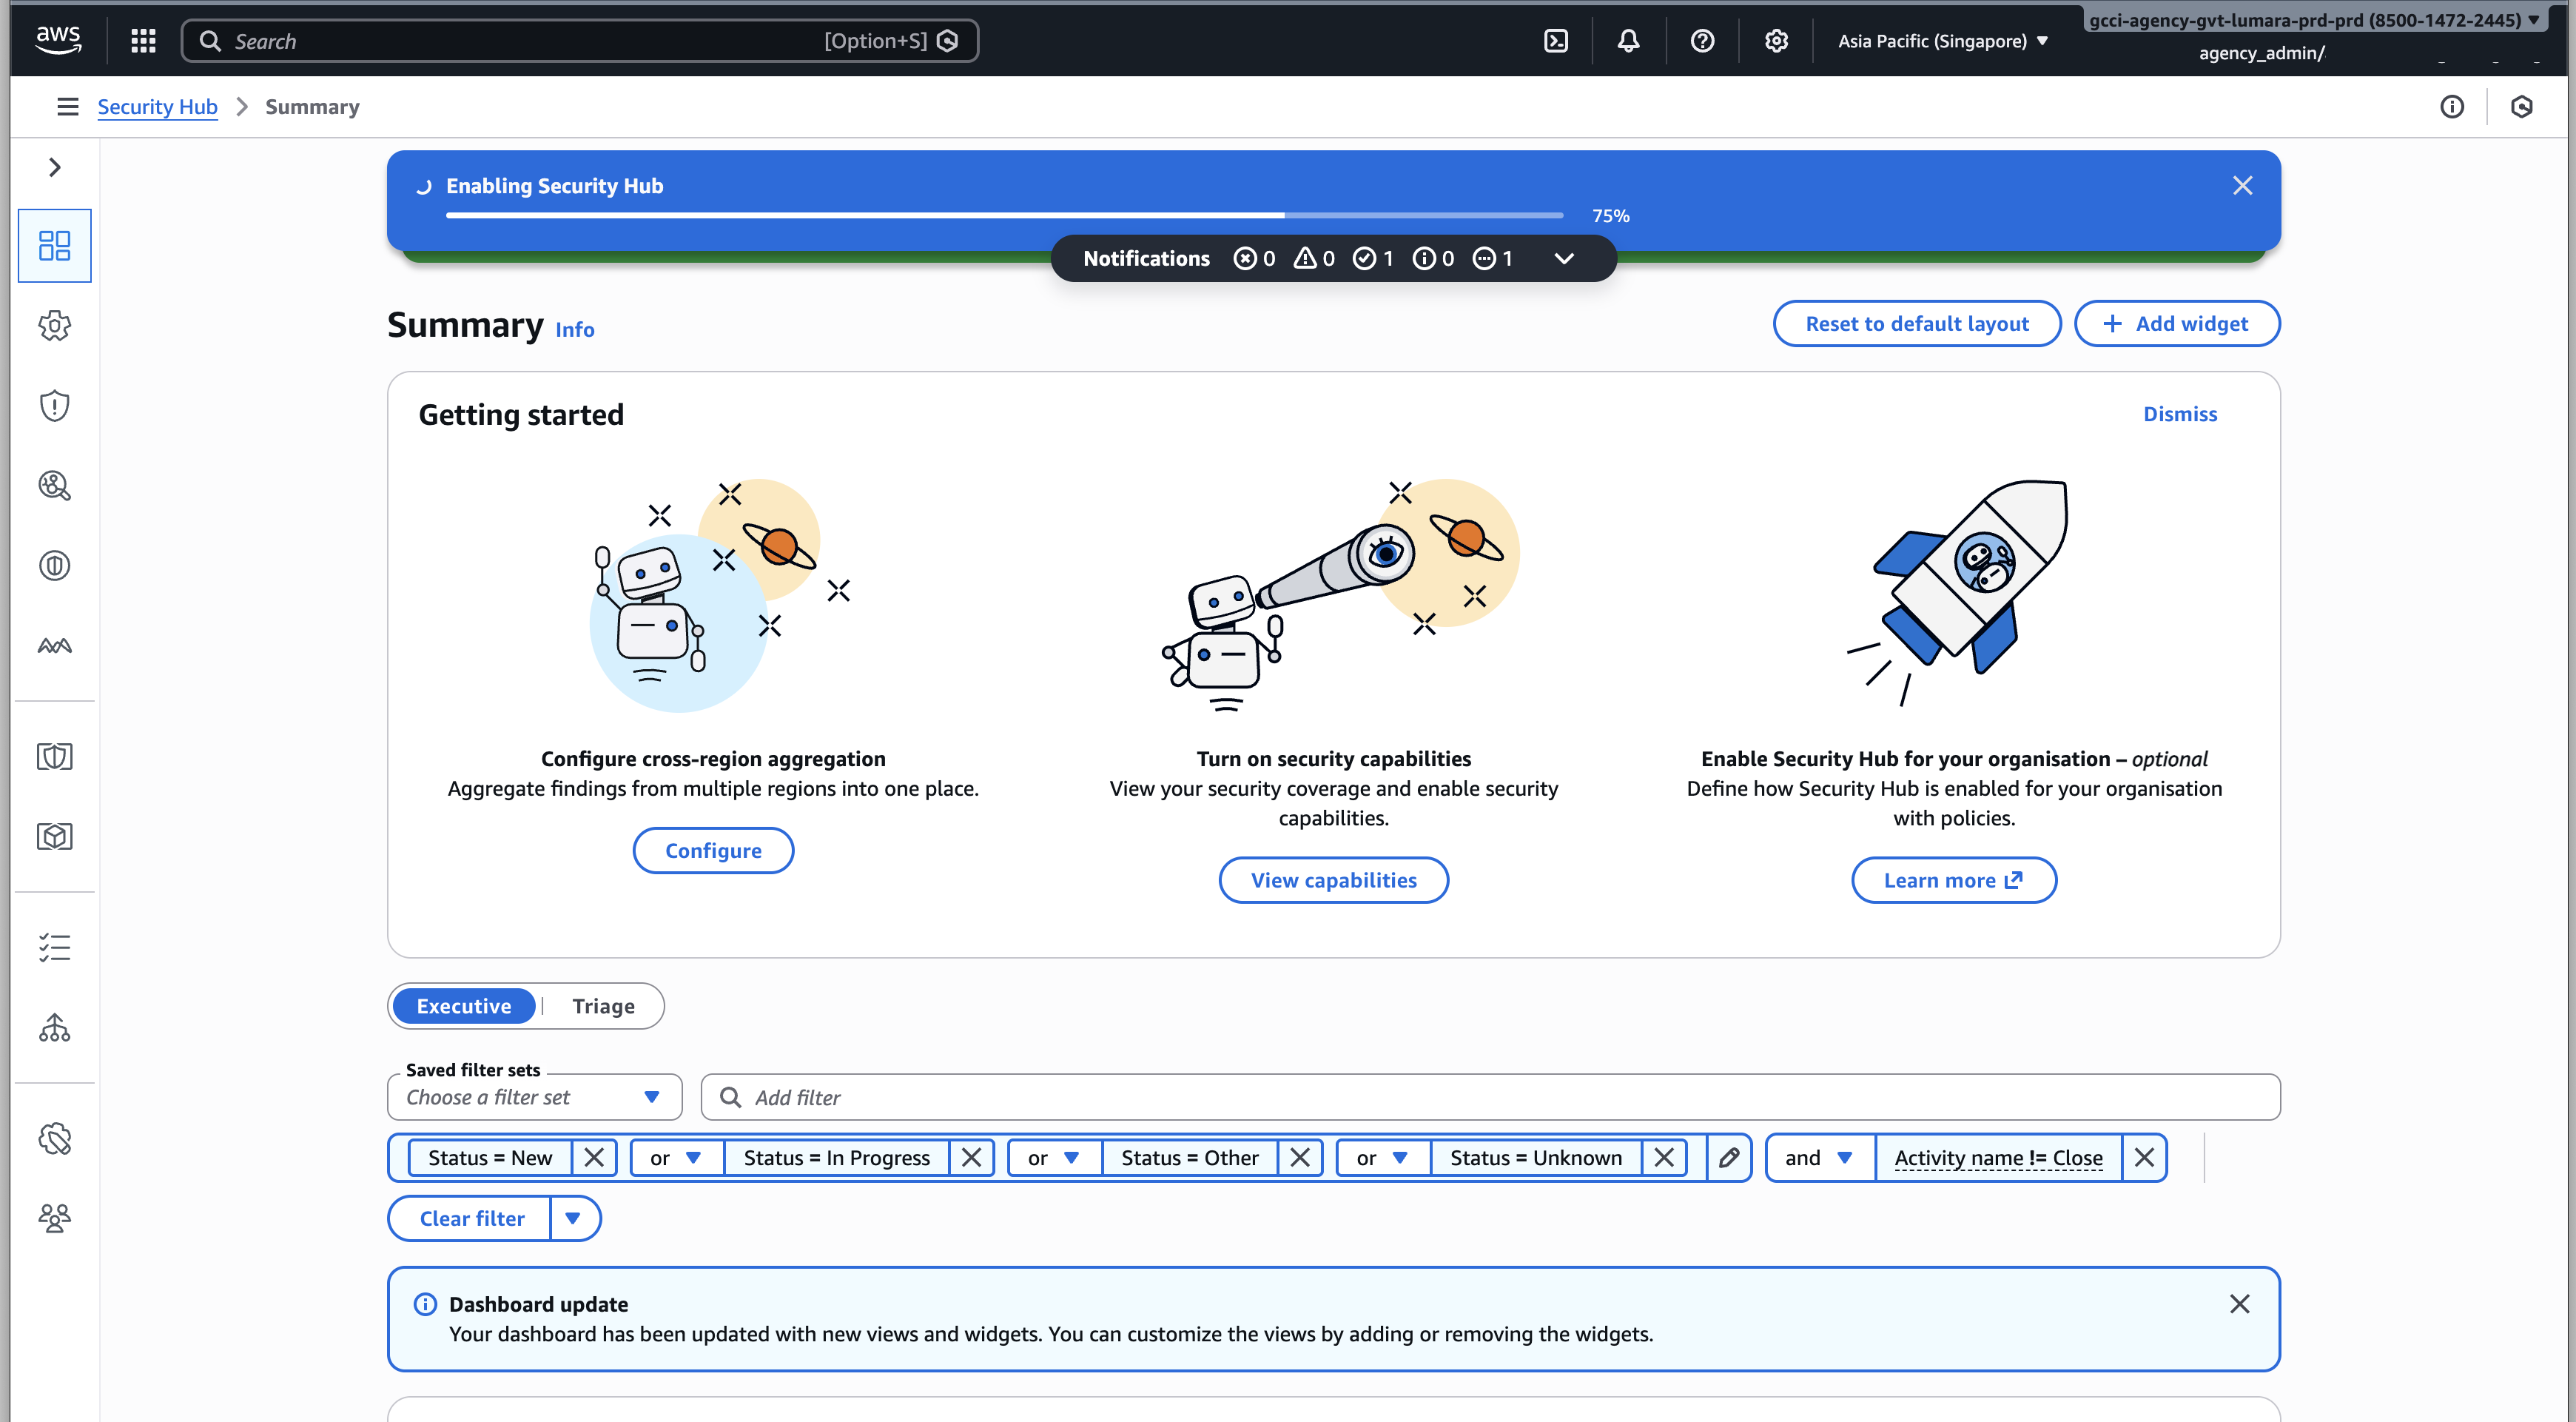Open the notifications bell
This screenshot has height=1422, width=2576.
pos(1629,41)
